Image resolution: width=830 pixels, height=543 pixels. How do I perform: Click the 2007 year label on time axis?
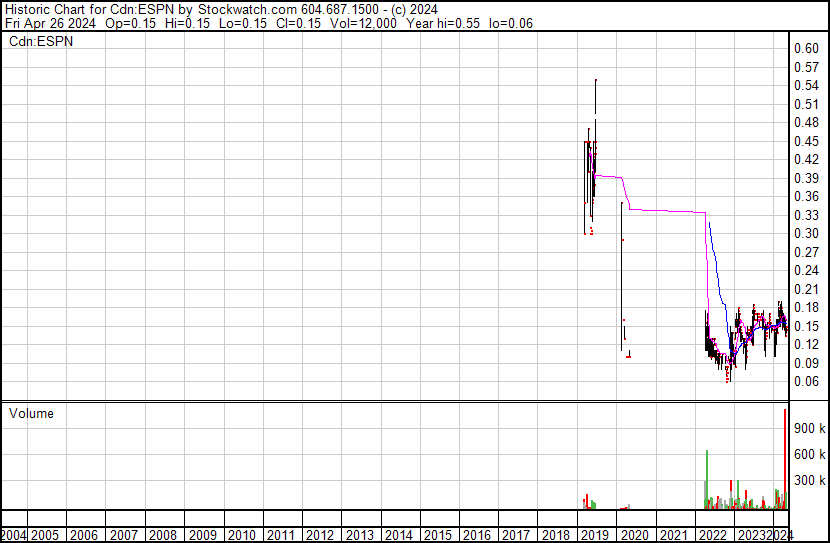pos(123,535)
